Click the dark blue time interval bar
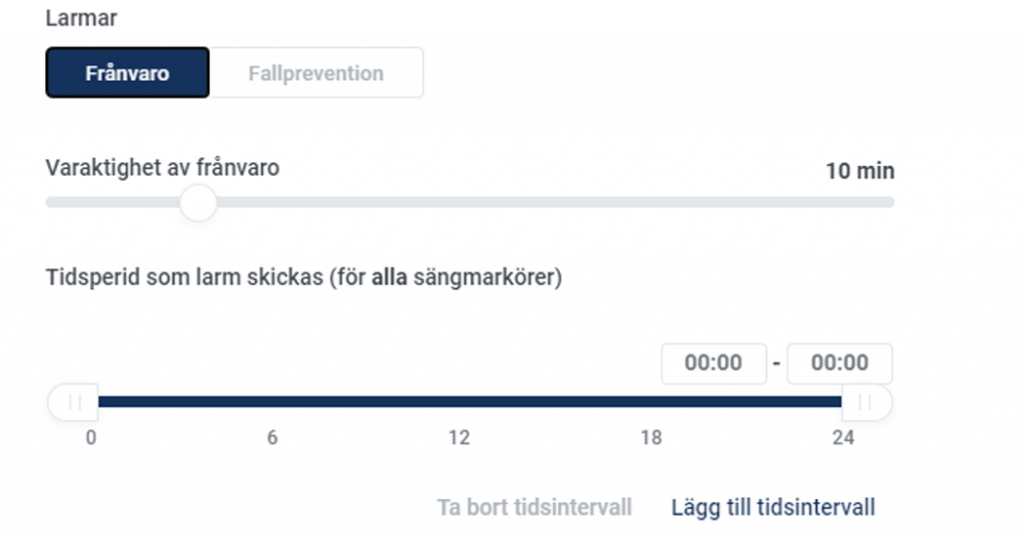 coord(470,402)
